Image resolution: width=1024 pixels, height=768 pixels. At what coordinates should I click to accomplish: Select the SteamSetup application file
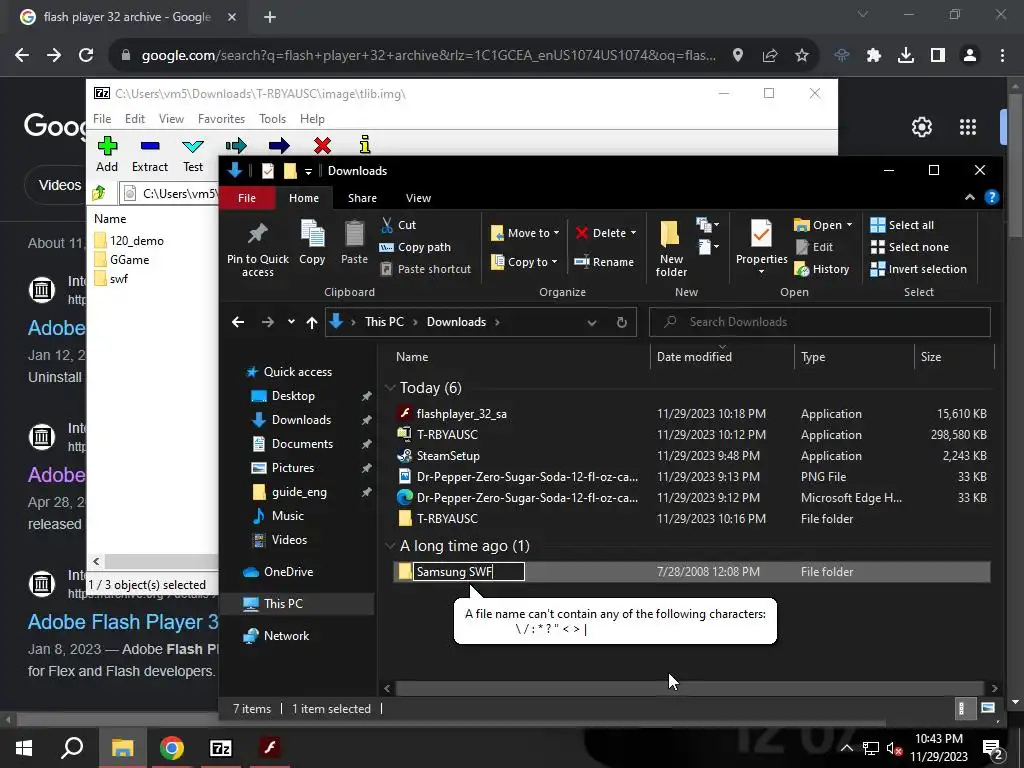pos(692,456)
